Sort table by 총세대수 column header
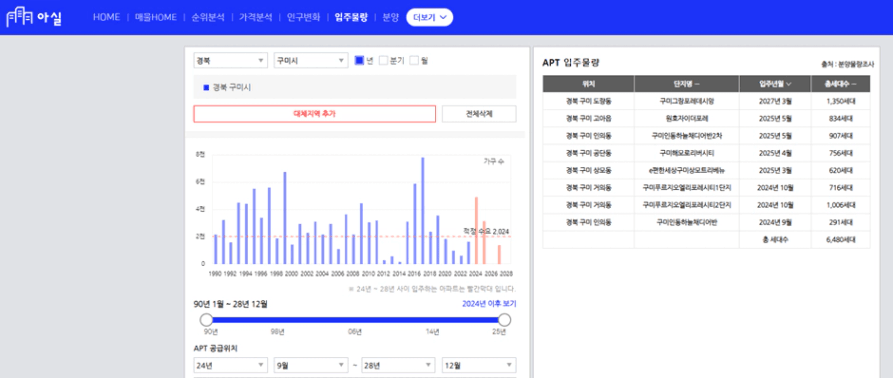The image size is (893, 378). (x=841, y=84)
